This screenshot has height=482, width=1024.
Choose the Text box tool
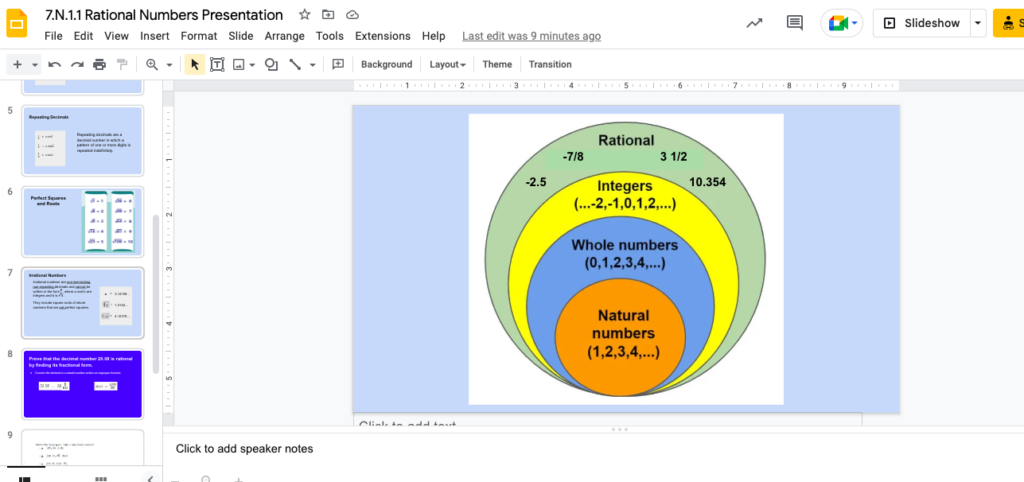pos(217,64)
